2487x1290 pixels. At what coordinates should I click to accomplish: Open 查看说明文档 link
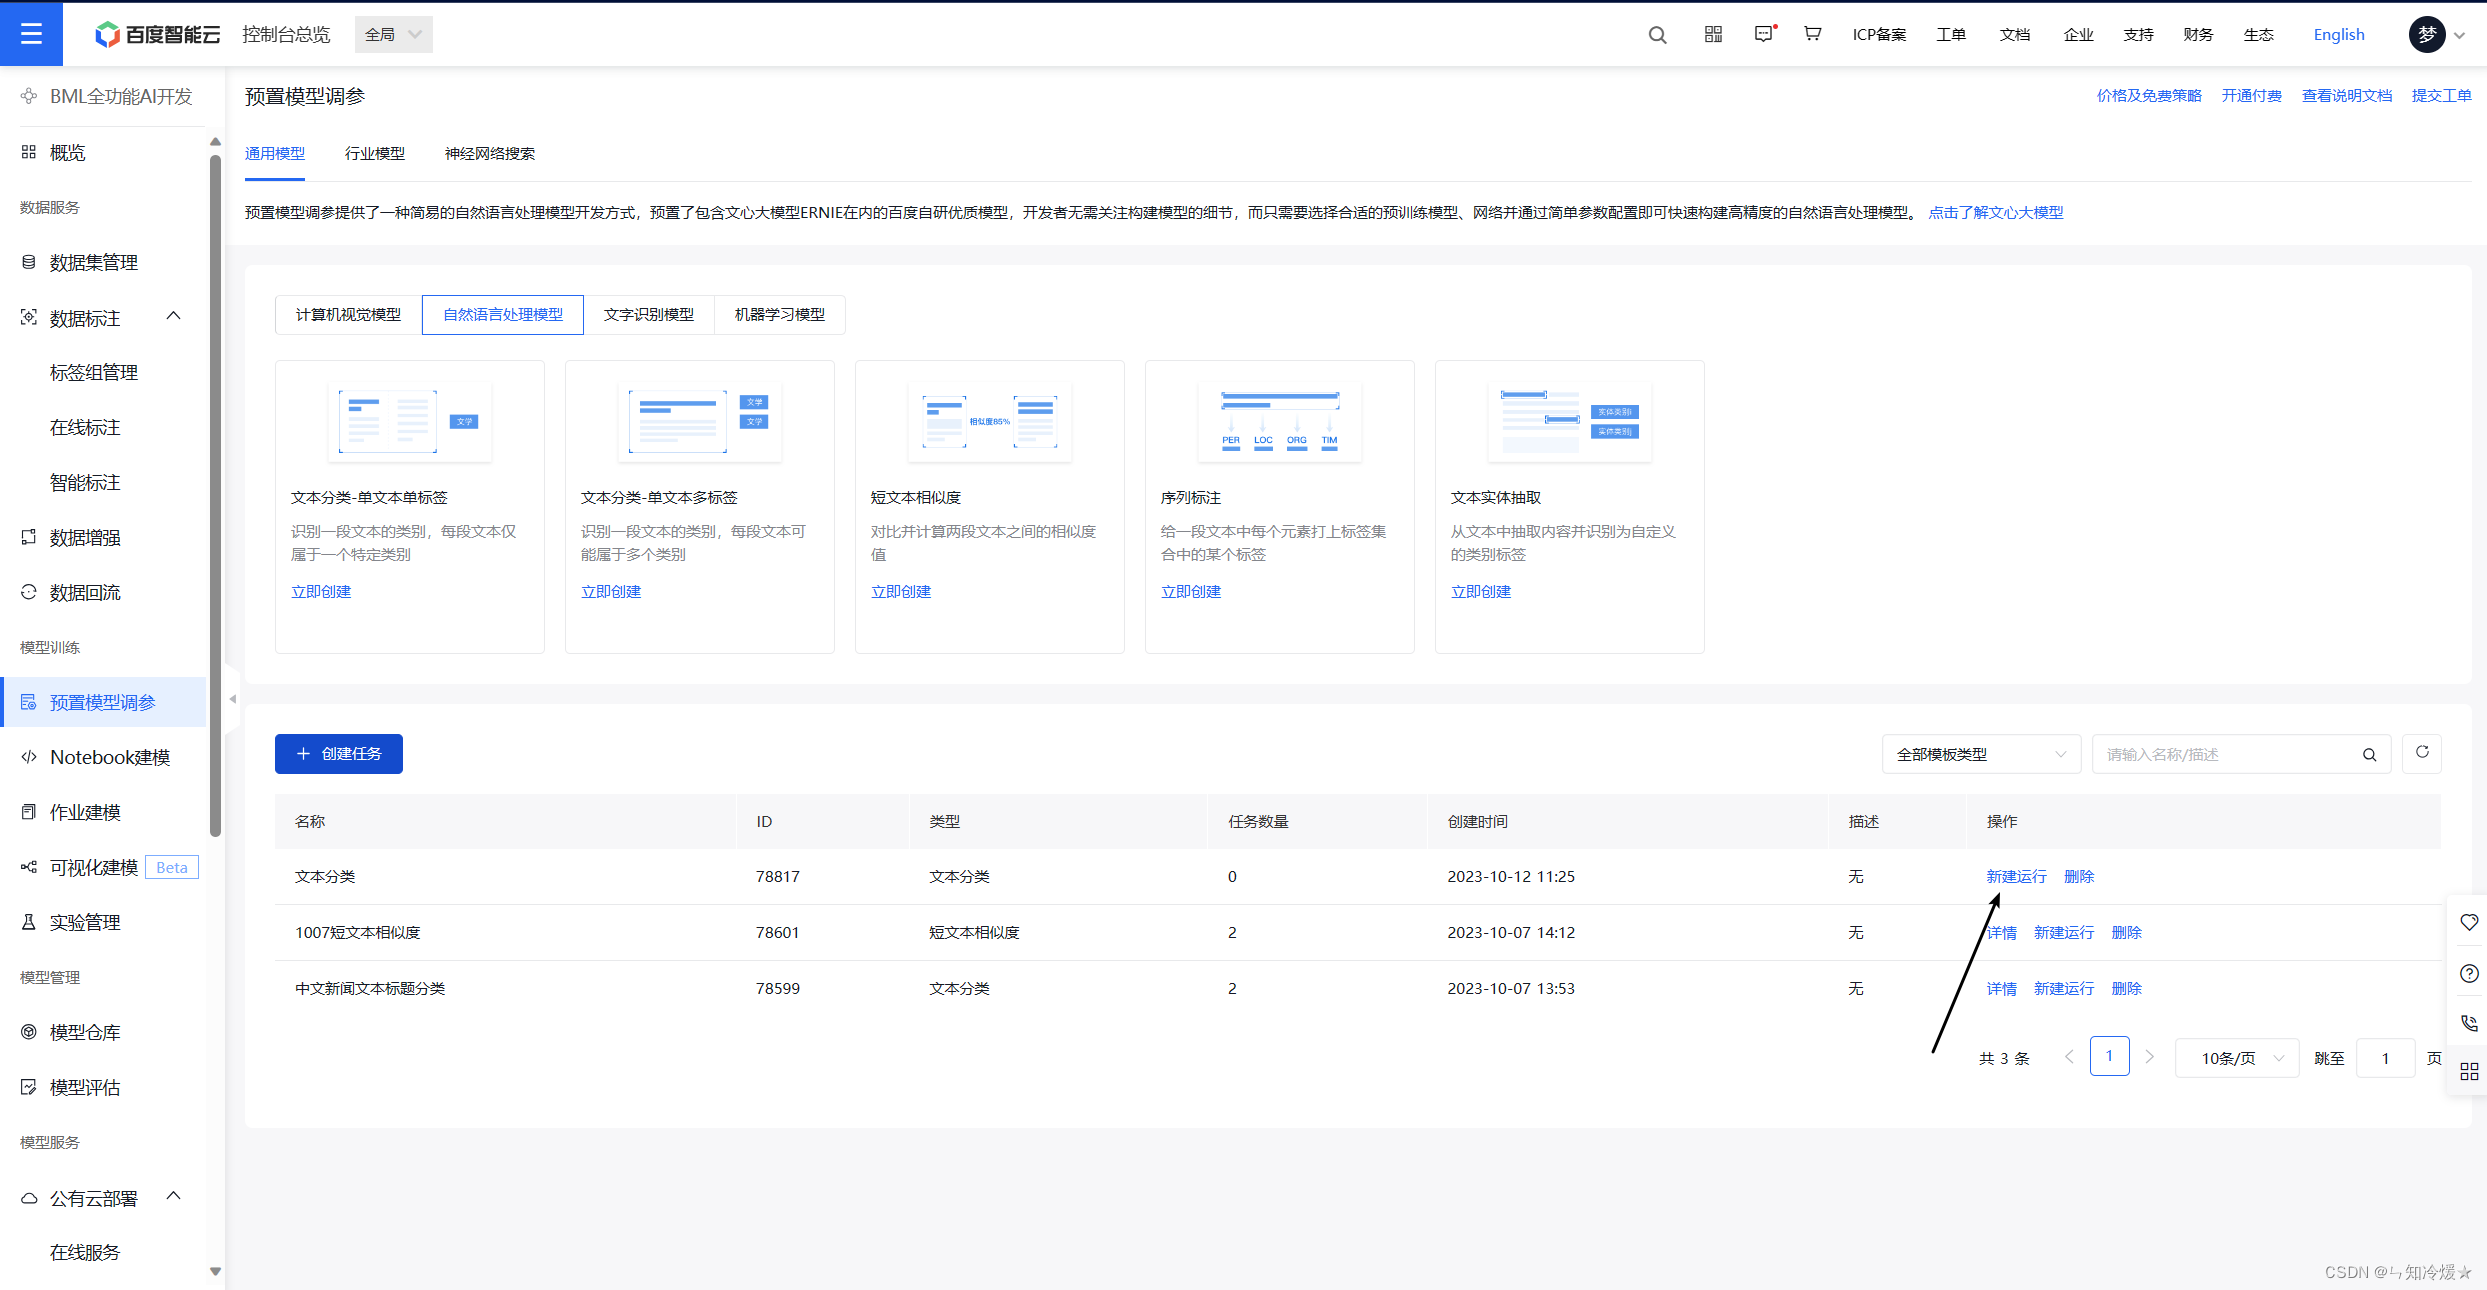click(2347, 95)
